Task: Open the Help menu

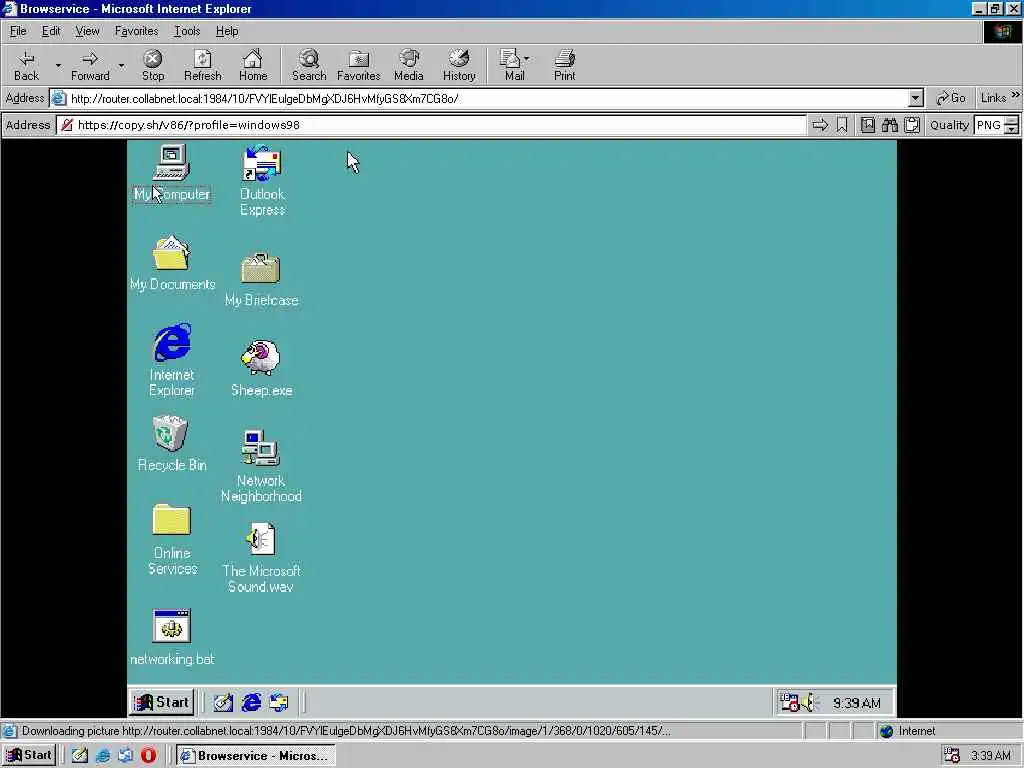Action: pyautogui.click(x=227, y=31)
